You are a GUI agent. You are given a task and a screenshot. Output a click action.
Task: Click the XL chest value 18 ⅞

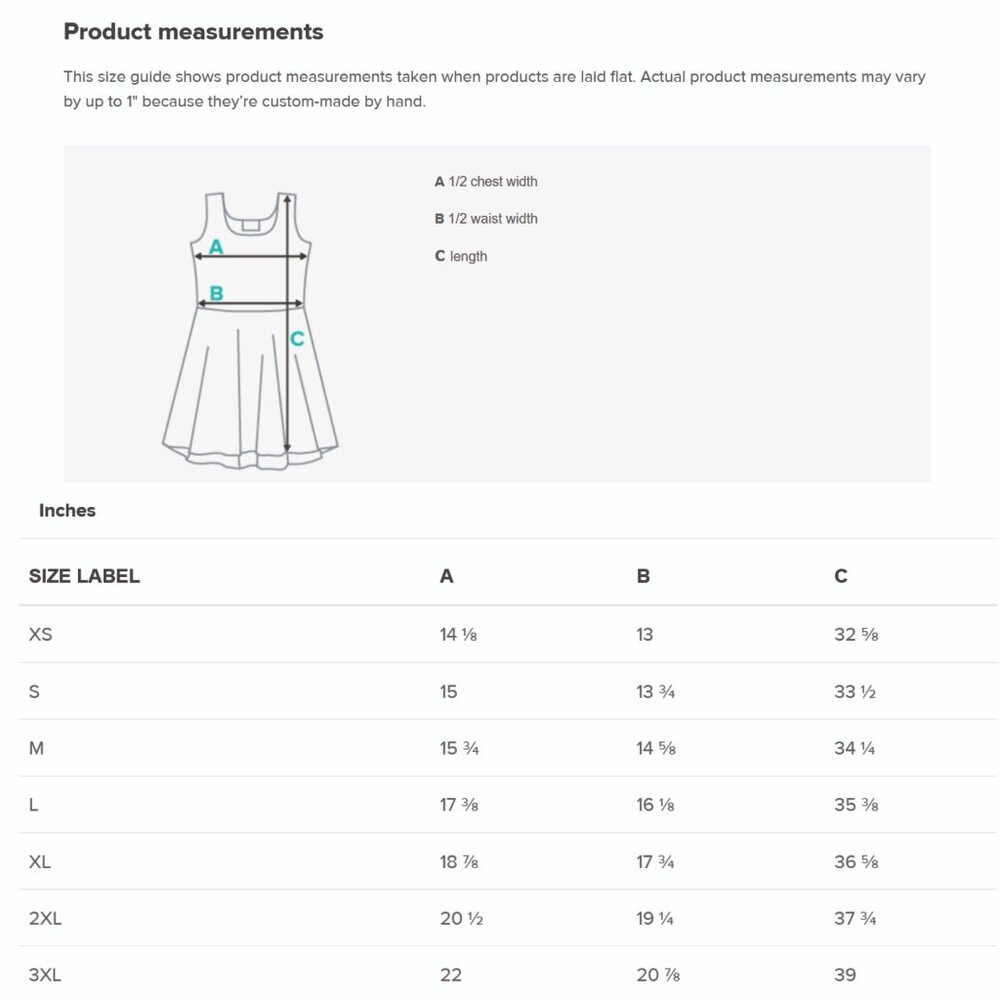coord(459,862)
